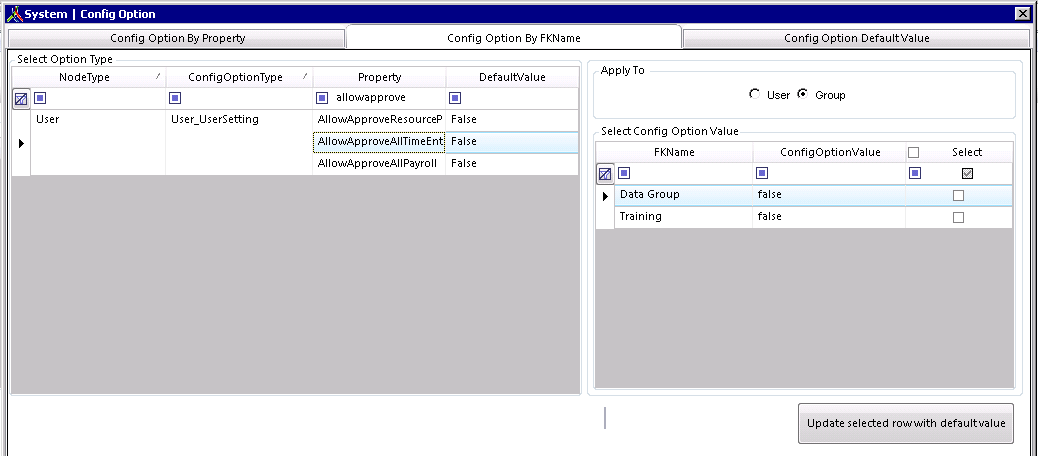
Task: Click the NodeType filter condition icon
Action: 41,98
